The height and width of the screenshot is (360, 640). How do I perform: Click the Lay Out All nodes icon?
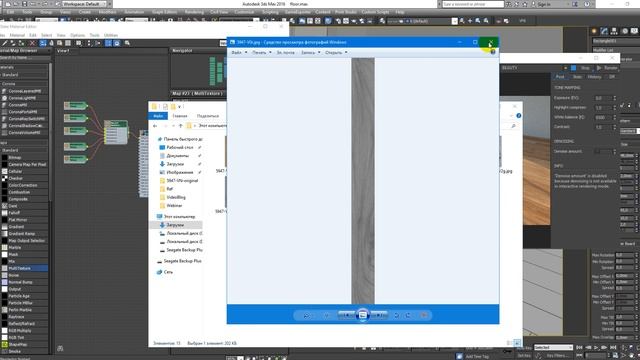89,43
